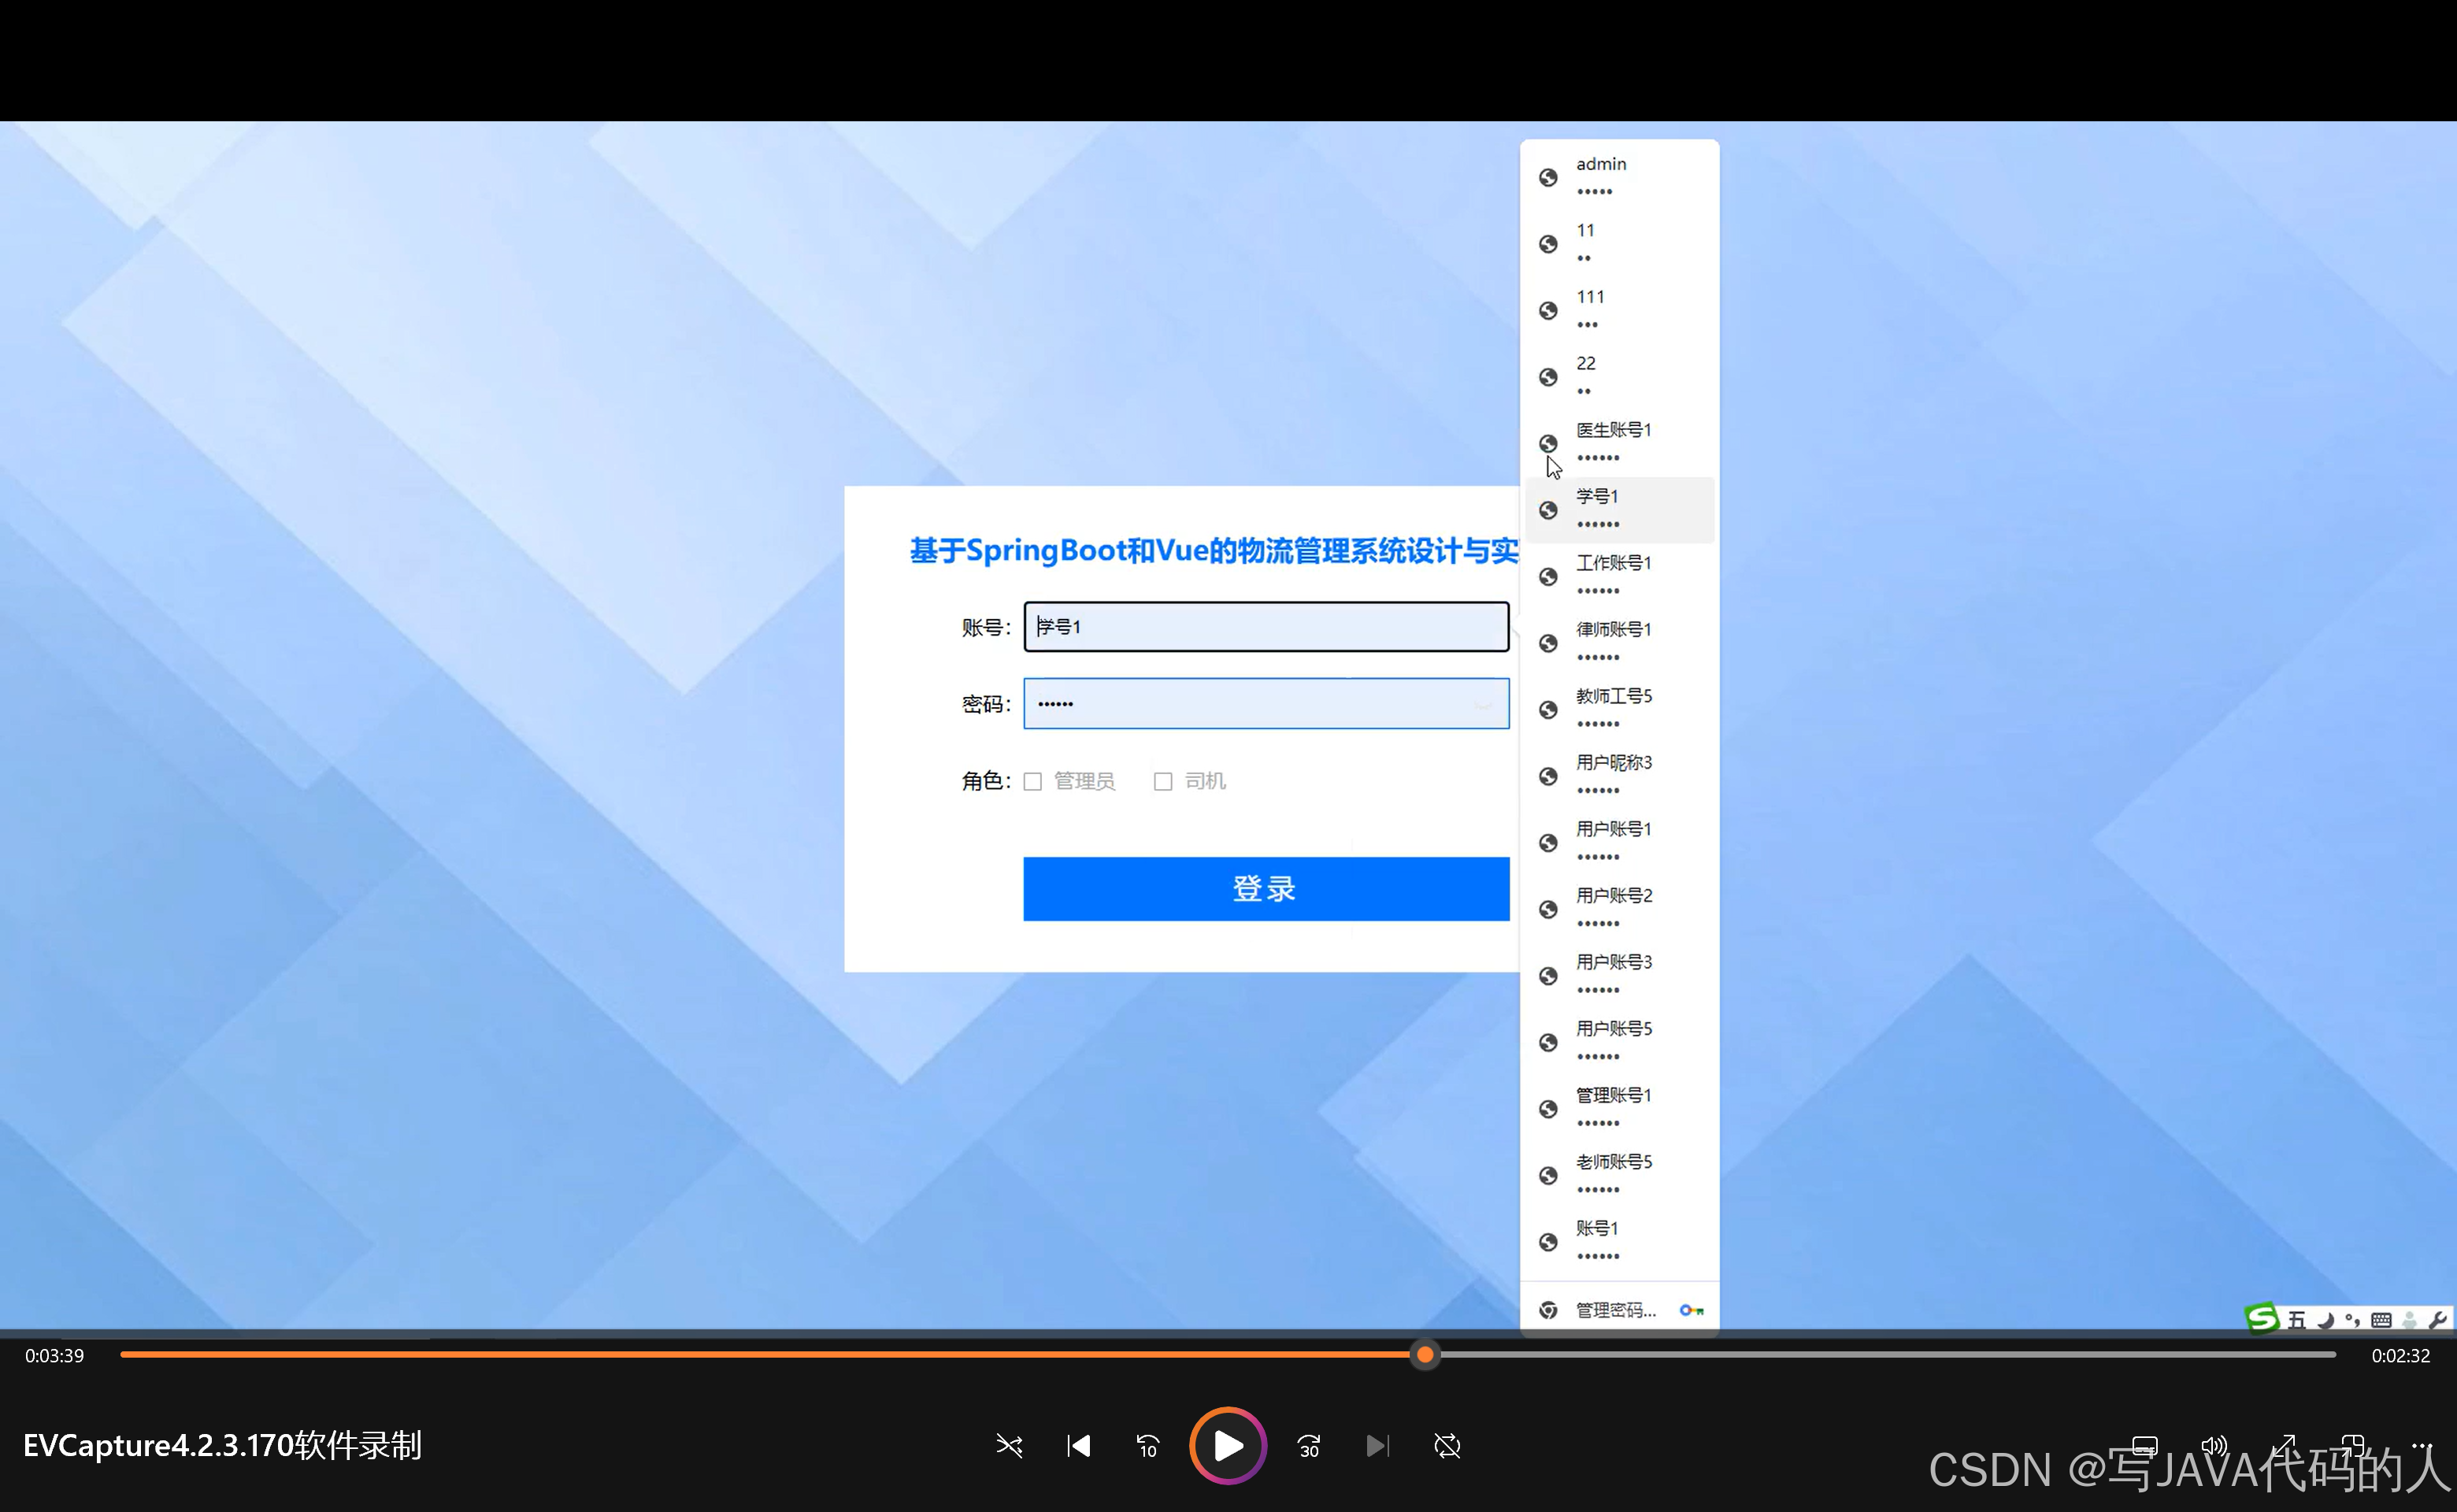
Task: Toggle shuffle in the player controls
Action: [x=1009, y=1446]
